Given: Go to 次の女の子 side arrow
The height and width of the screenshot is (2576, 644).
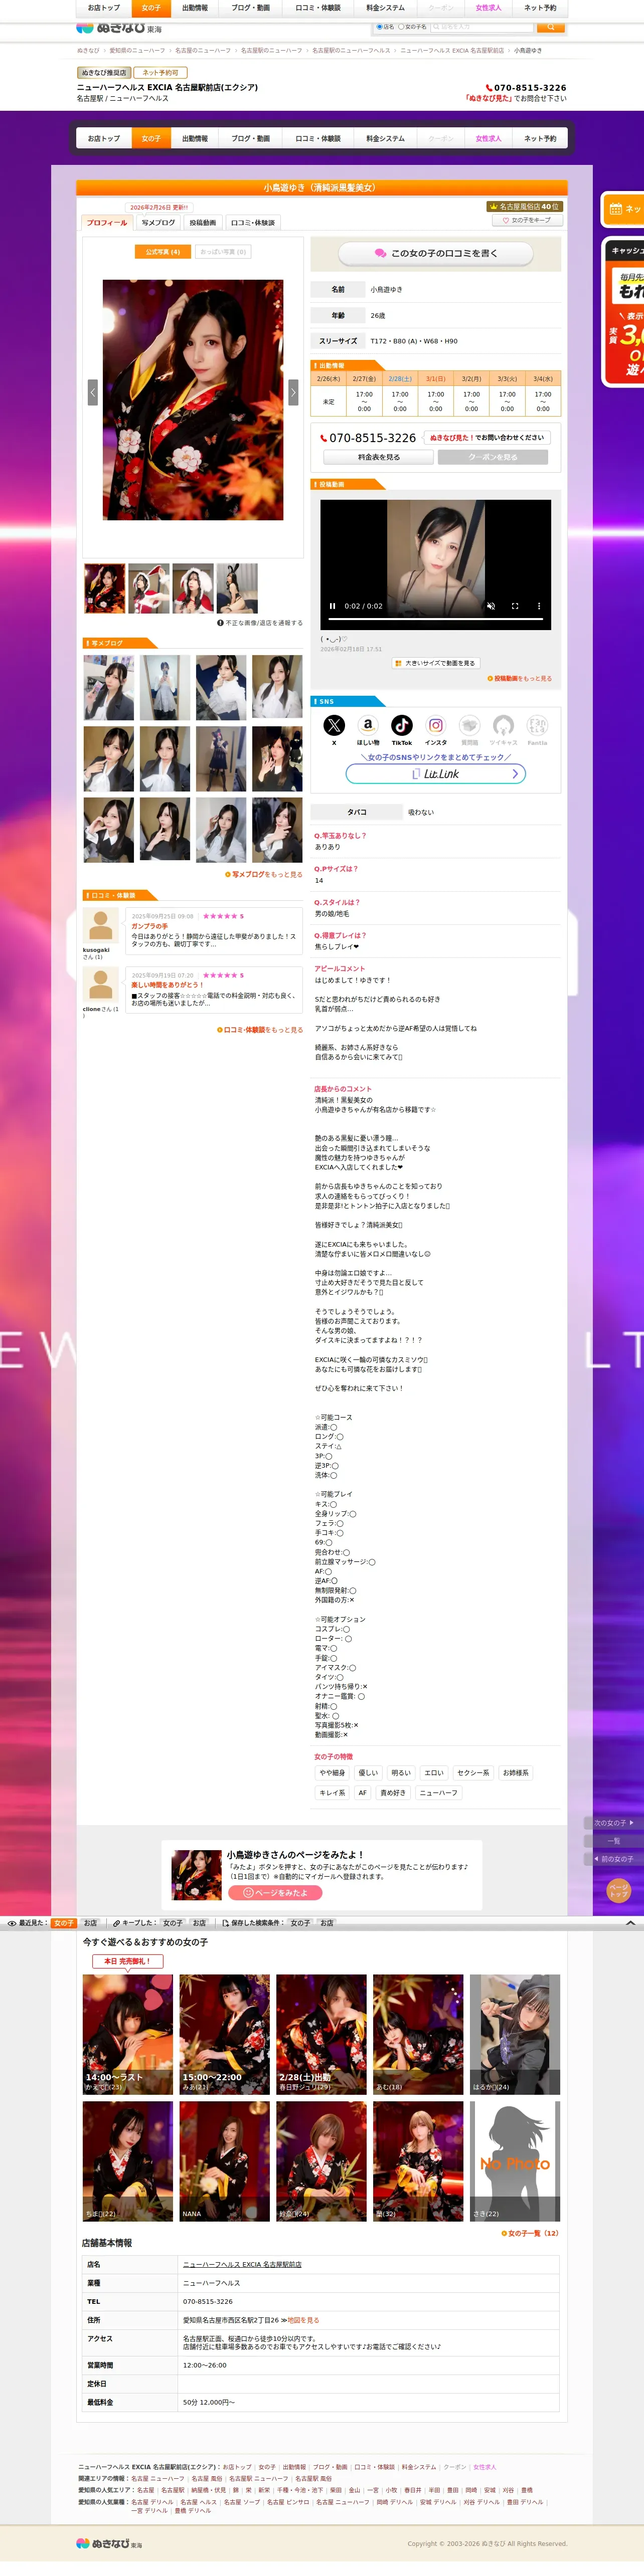Looking at the screenshot, I should coord(613,1823).
